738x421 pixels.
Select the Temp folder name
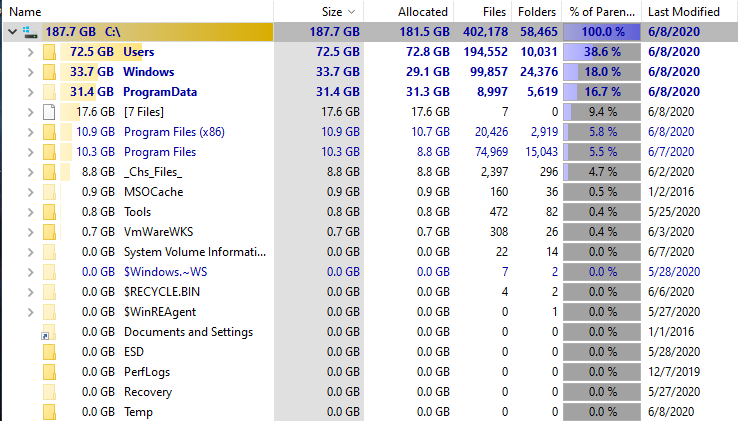[x=138, y=412]
